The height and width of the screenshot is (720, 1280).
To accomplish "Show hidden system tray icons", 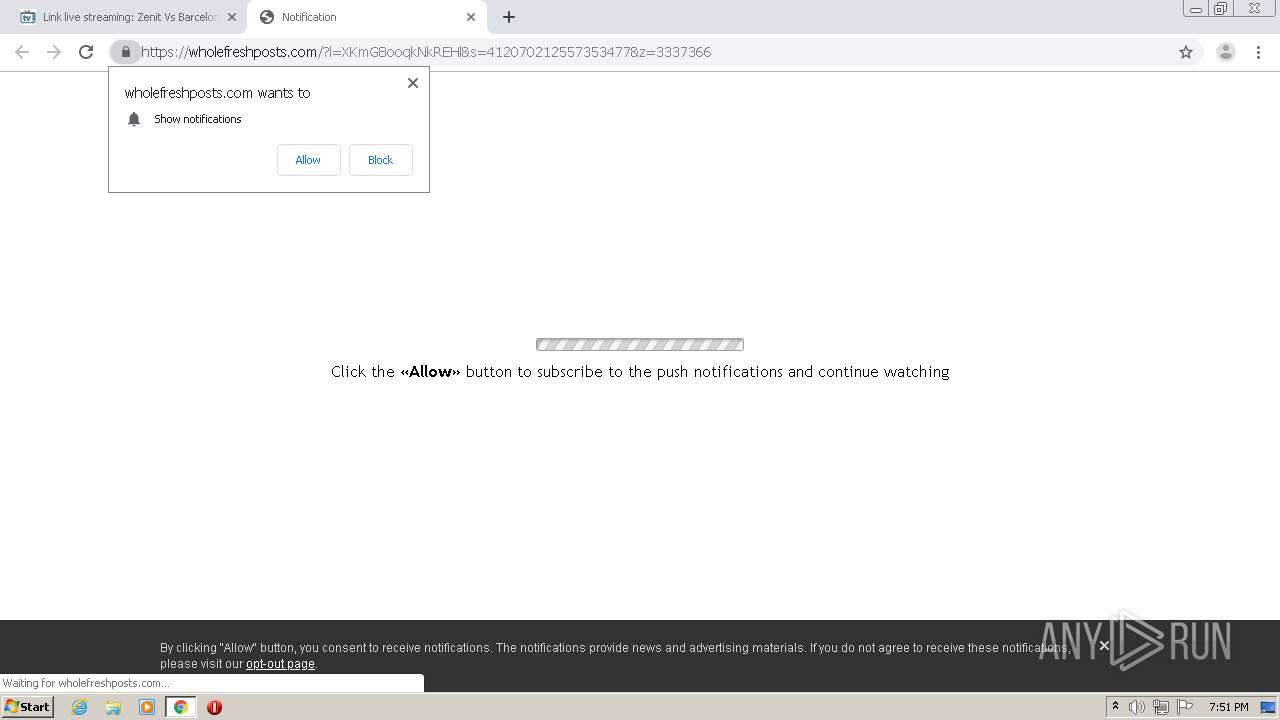I will [x=1115, y=707].
